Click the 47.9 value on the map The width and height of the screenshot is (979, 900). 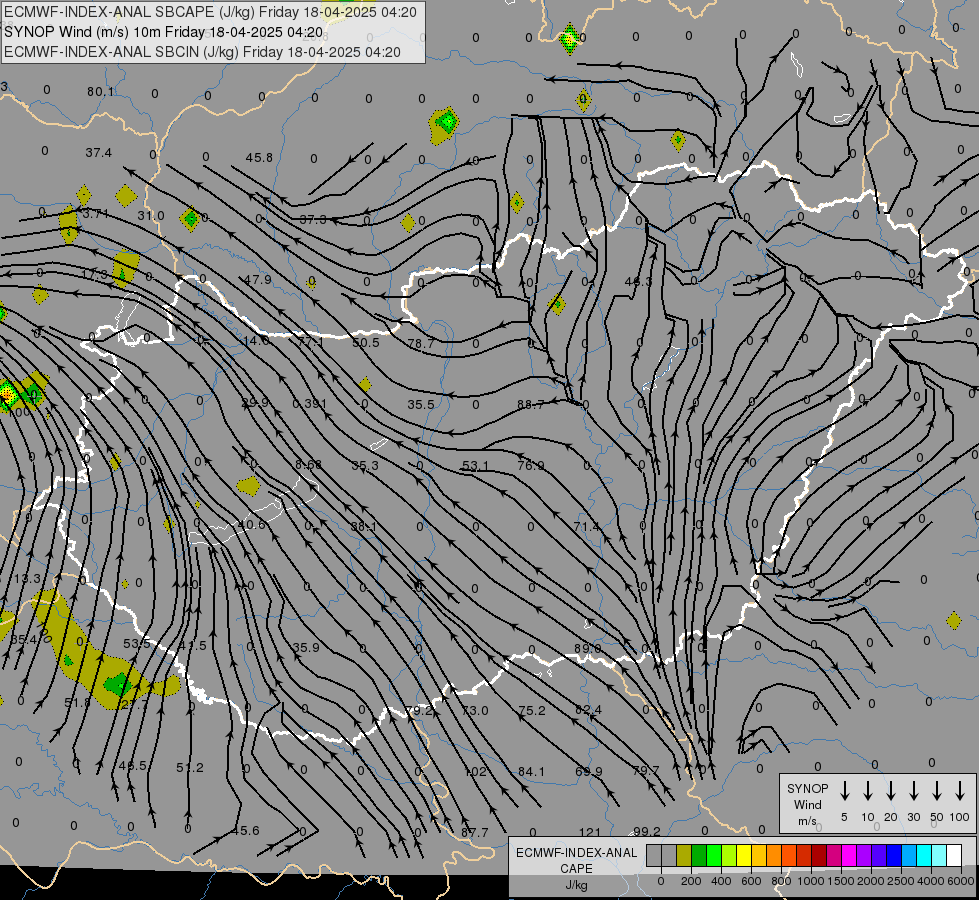tap(258, 280)
